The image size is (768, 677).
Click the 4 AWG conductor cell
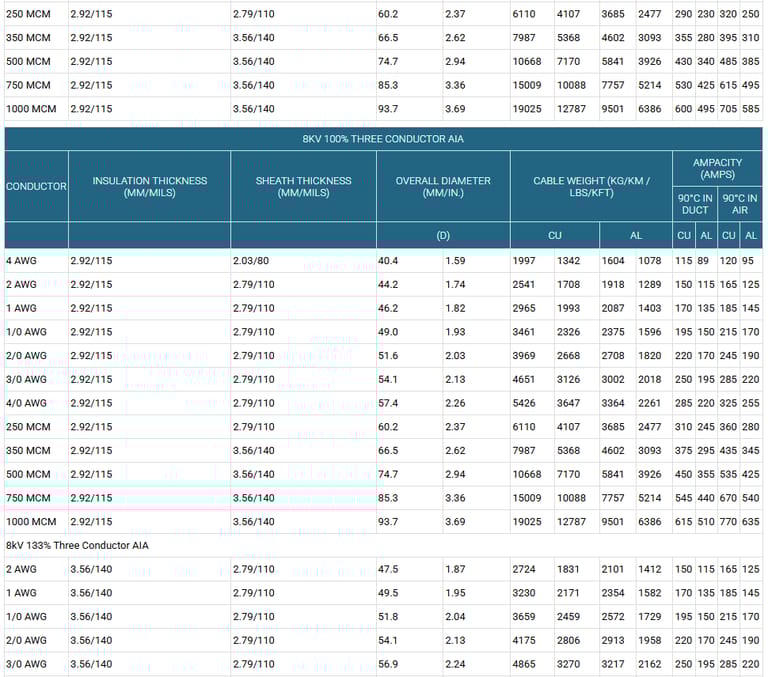[x=23, y=261]
